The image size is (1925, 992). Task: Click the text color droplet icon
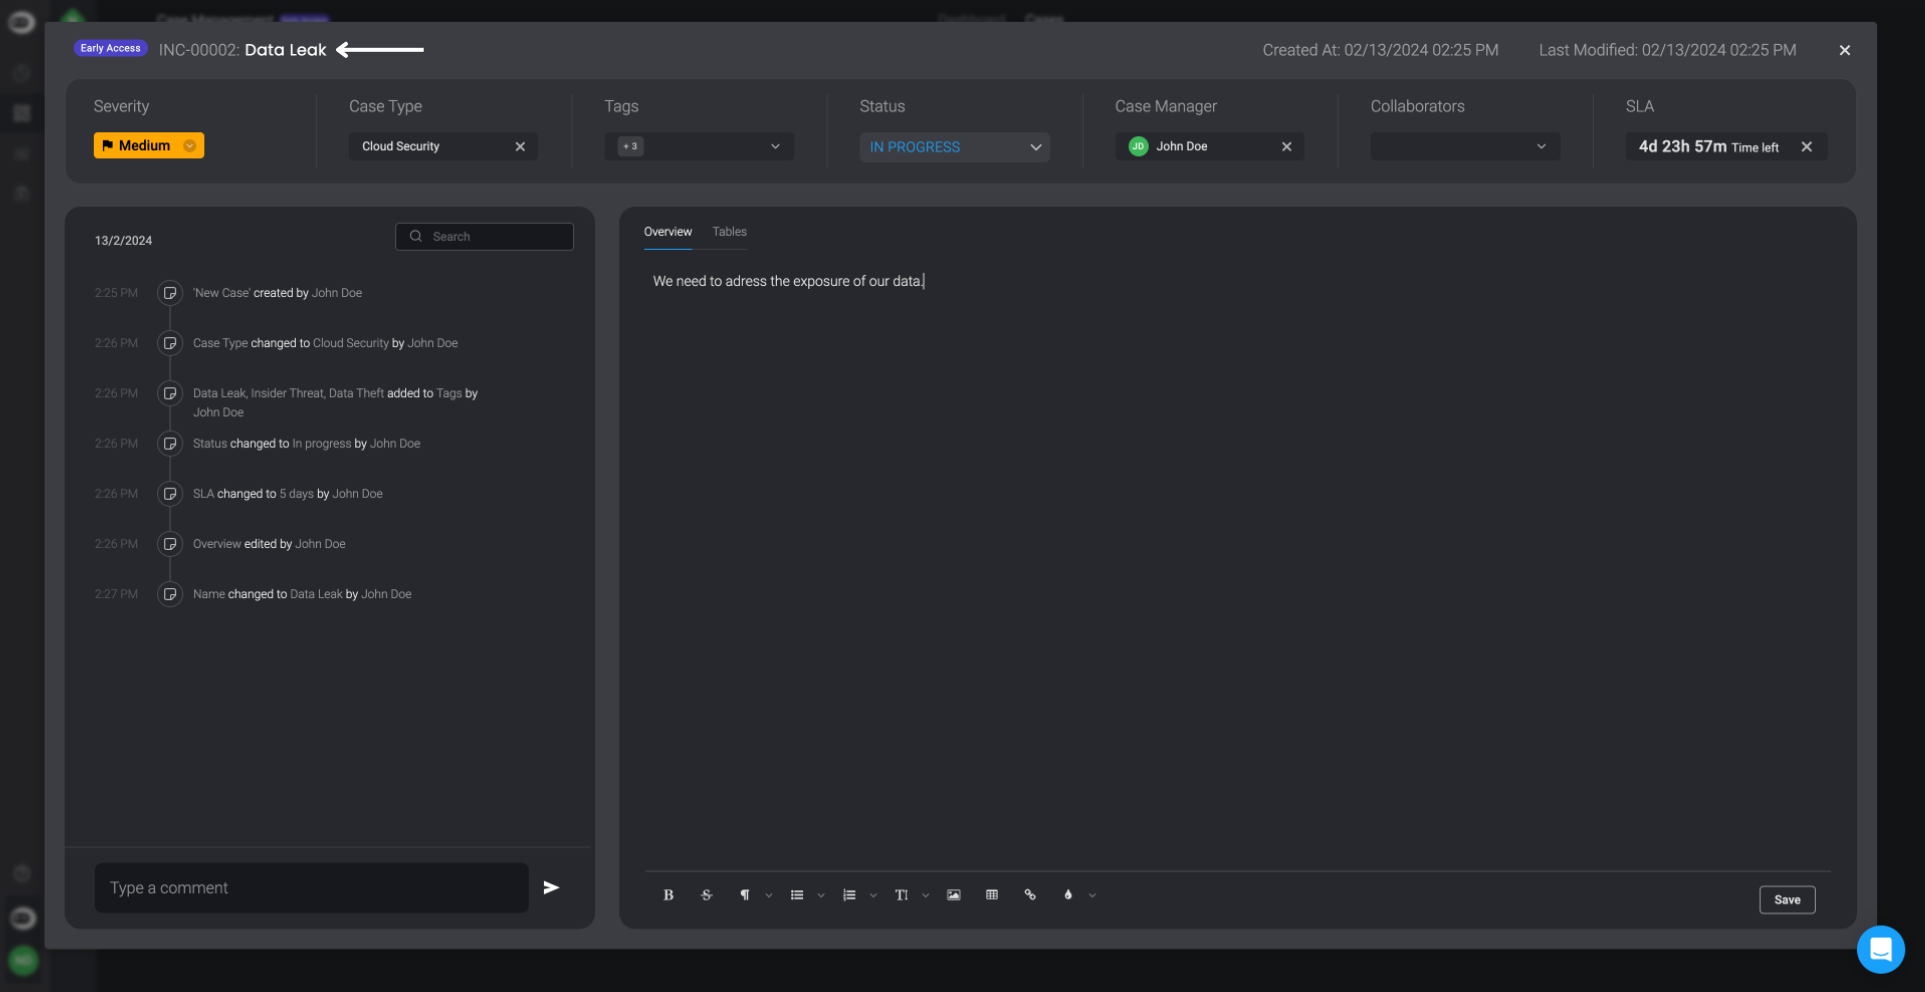point(1068,895)
